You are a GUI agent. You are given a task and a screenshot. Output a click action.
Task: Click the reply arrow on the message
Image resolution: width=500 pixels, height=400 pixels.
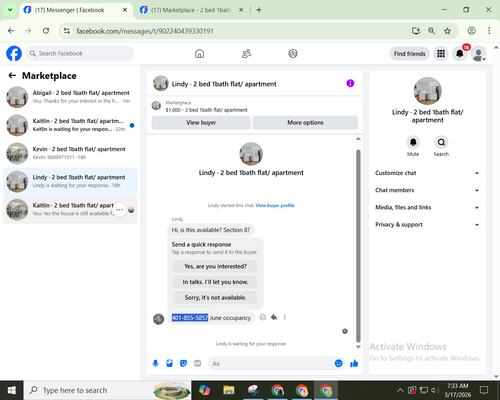[x=274, y=317]
